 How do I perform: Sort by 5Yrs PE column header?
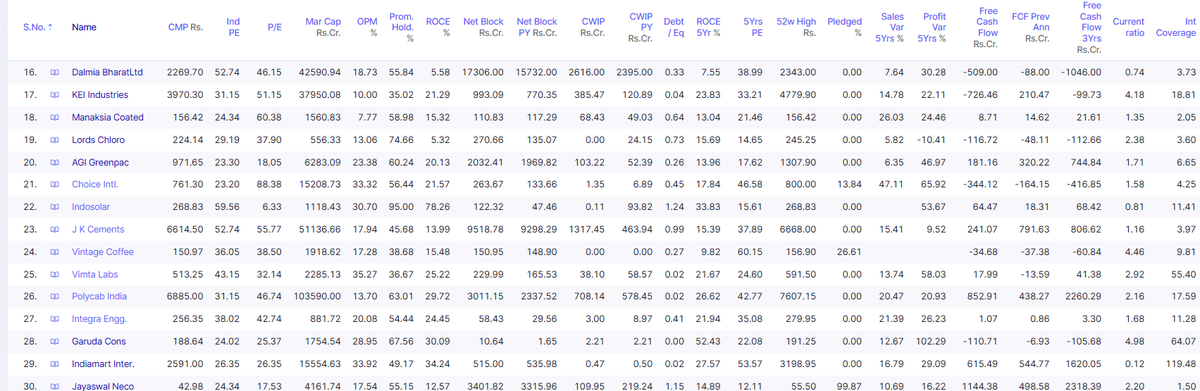(x=753, y=27)
